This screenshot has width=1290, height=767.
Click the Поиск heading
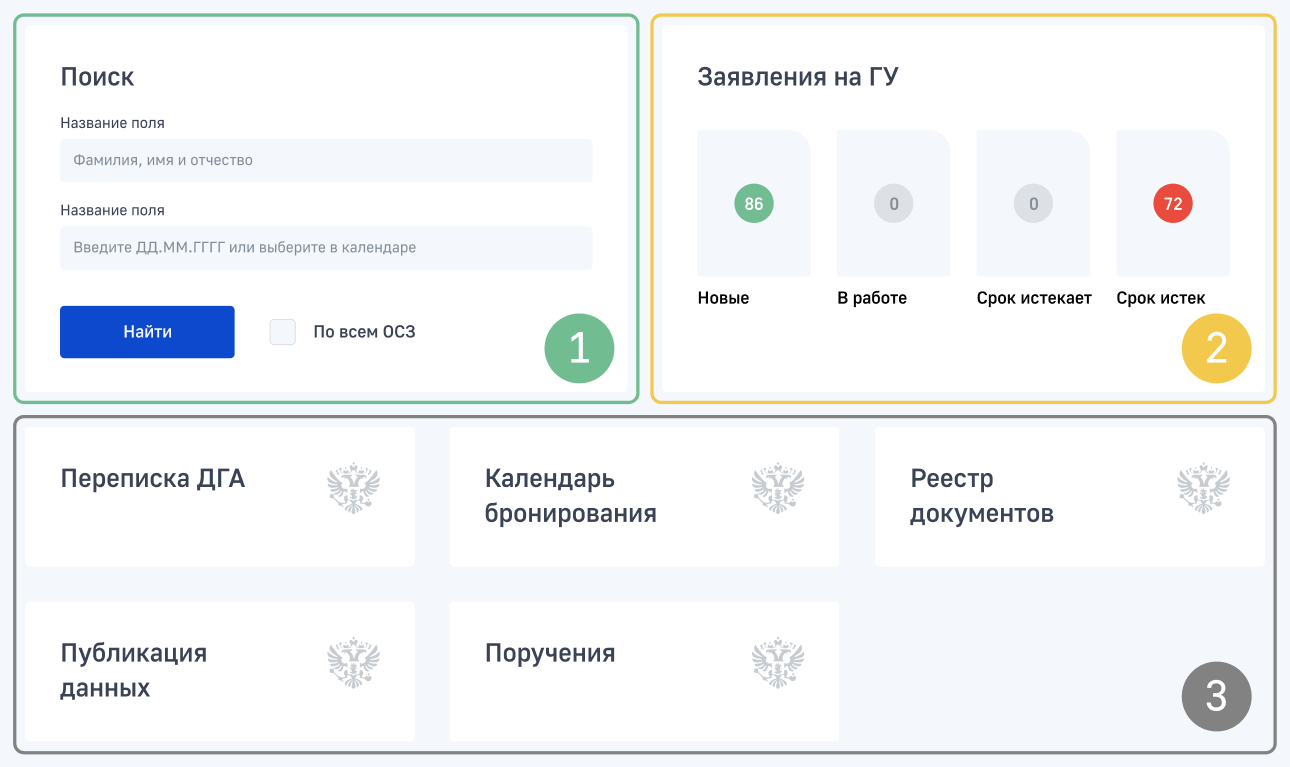click(x=97, y=77)
